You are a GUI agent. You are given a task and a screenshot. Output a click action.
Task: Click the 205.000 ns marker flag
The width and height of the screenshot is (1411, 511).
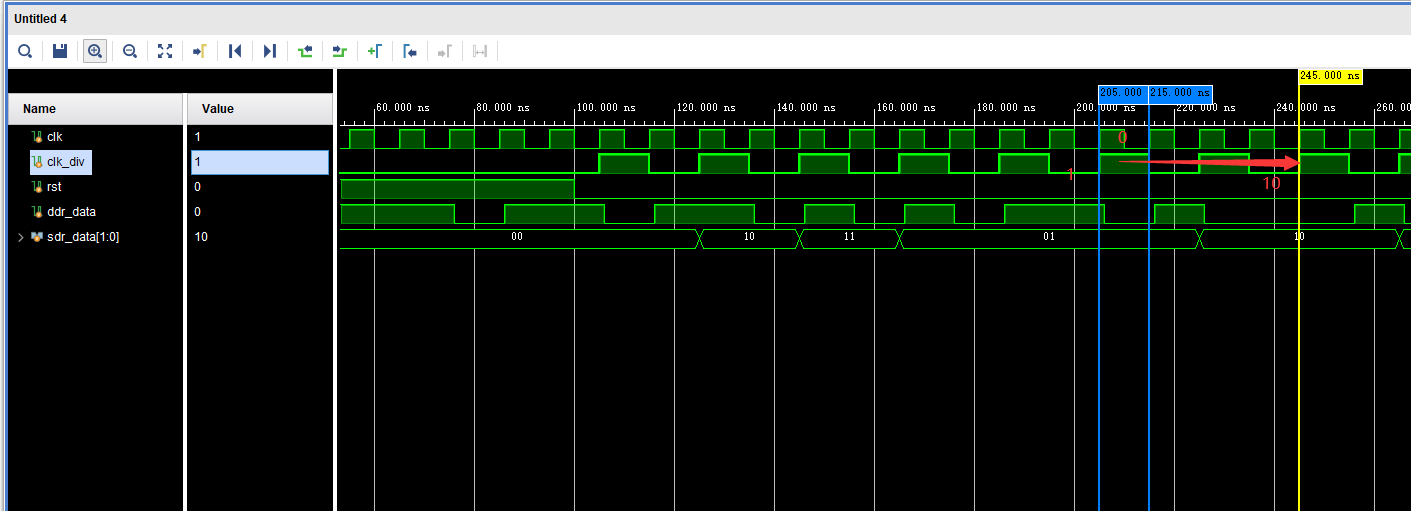pos(1123,93)
